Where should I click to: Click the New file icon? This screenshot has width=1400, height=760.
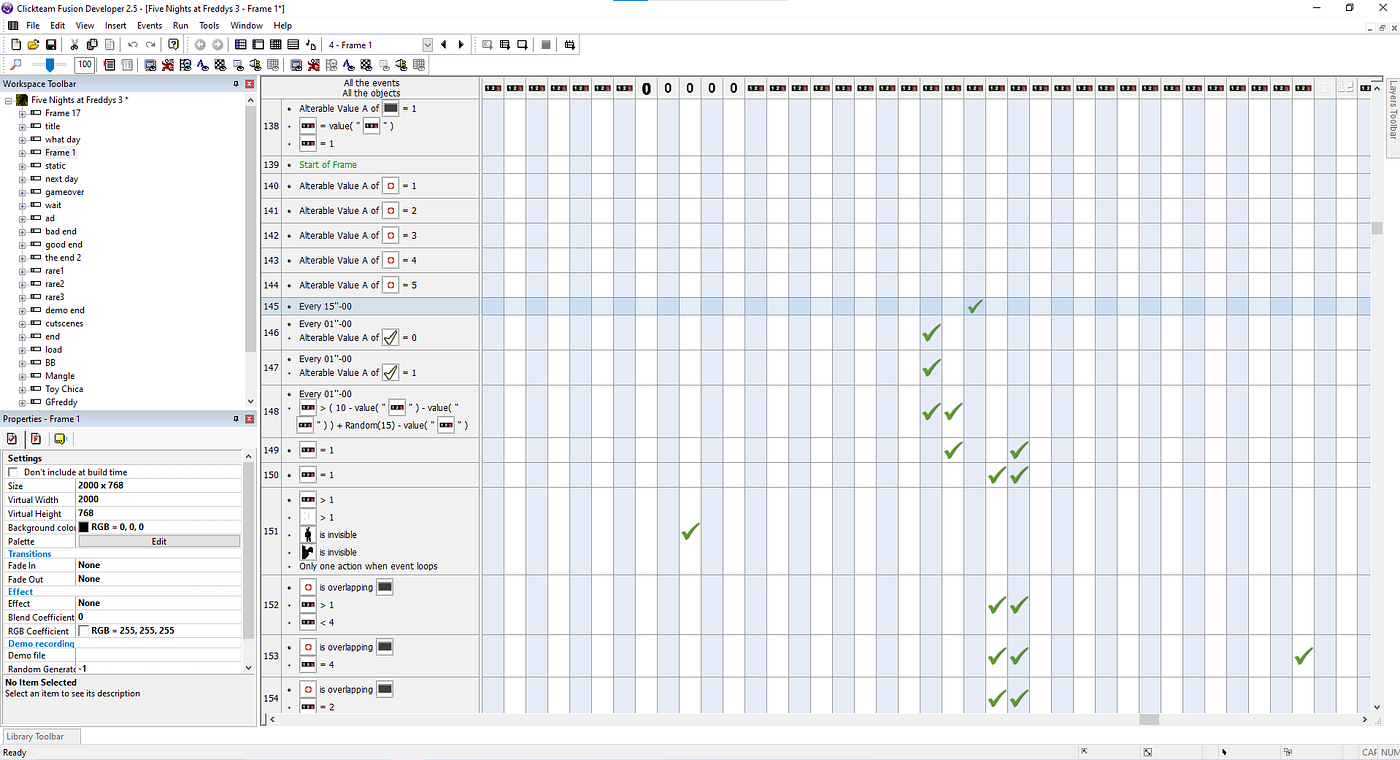coord(16,45)
